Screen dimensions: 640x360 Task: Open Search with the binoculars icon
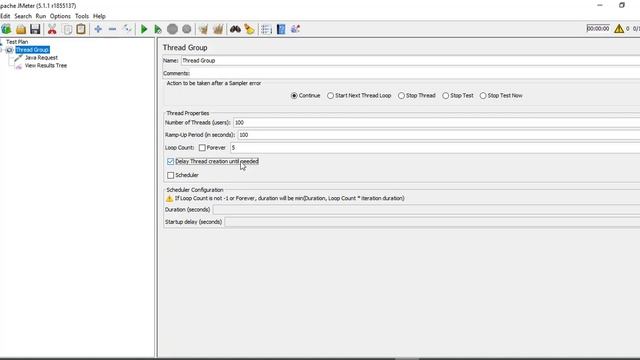pyautogui.click(x=235, y=29)
